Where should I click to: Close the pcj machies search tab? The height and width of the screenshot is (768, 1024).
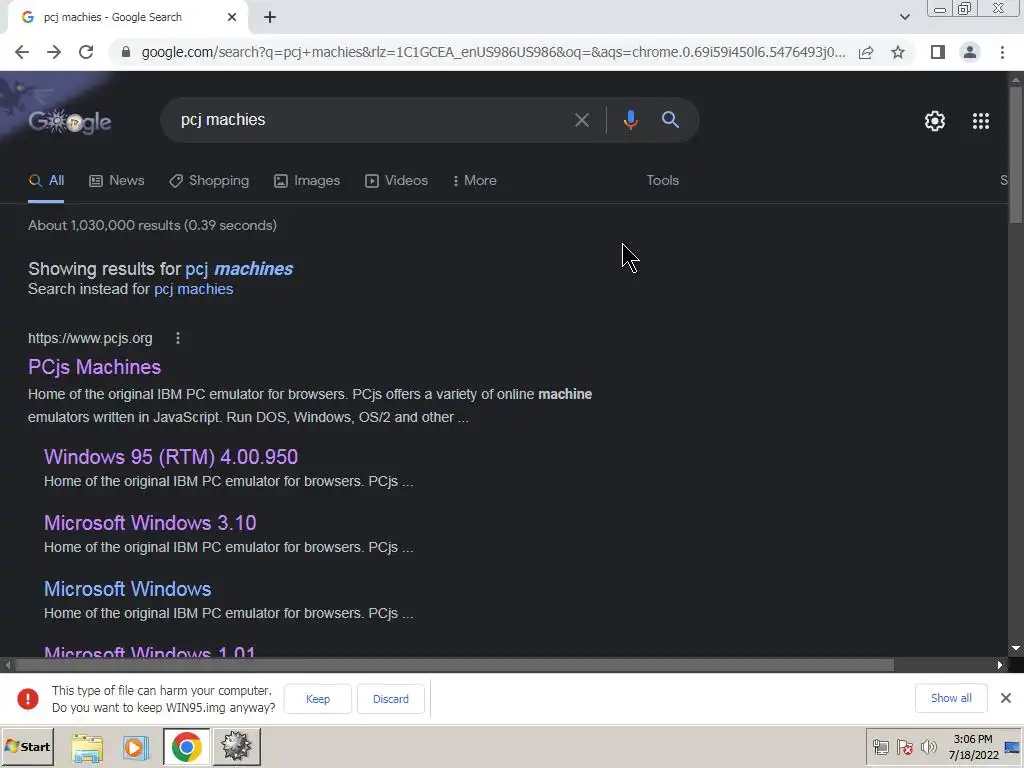[x=232, y=18]
